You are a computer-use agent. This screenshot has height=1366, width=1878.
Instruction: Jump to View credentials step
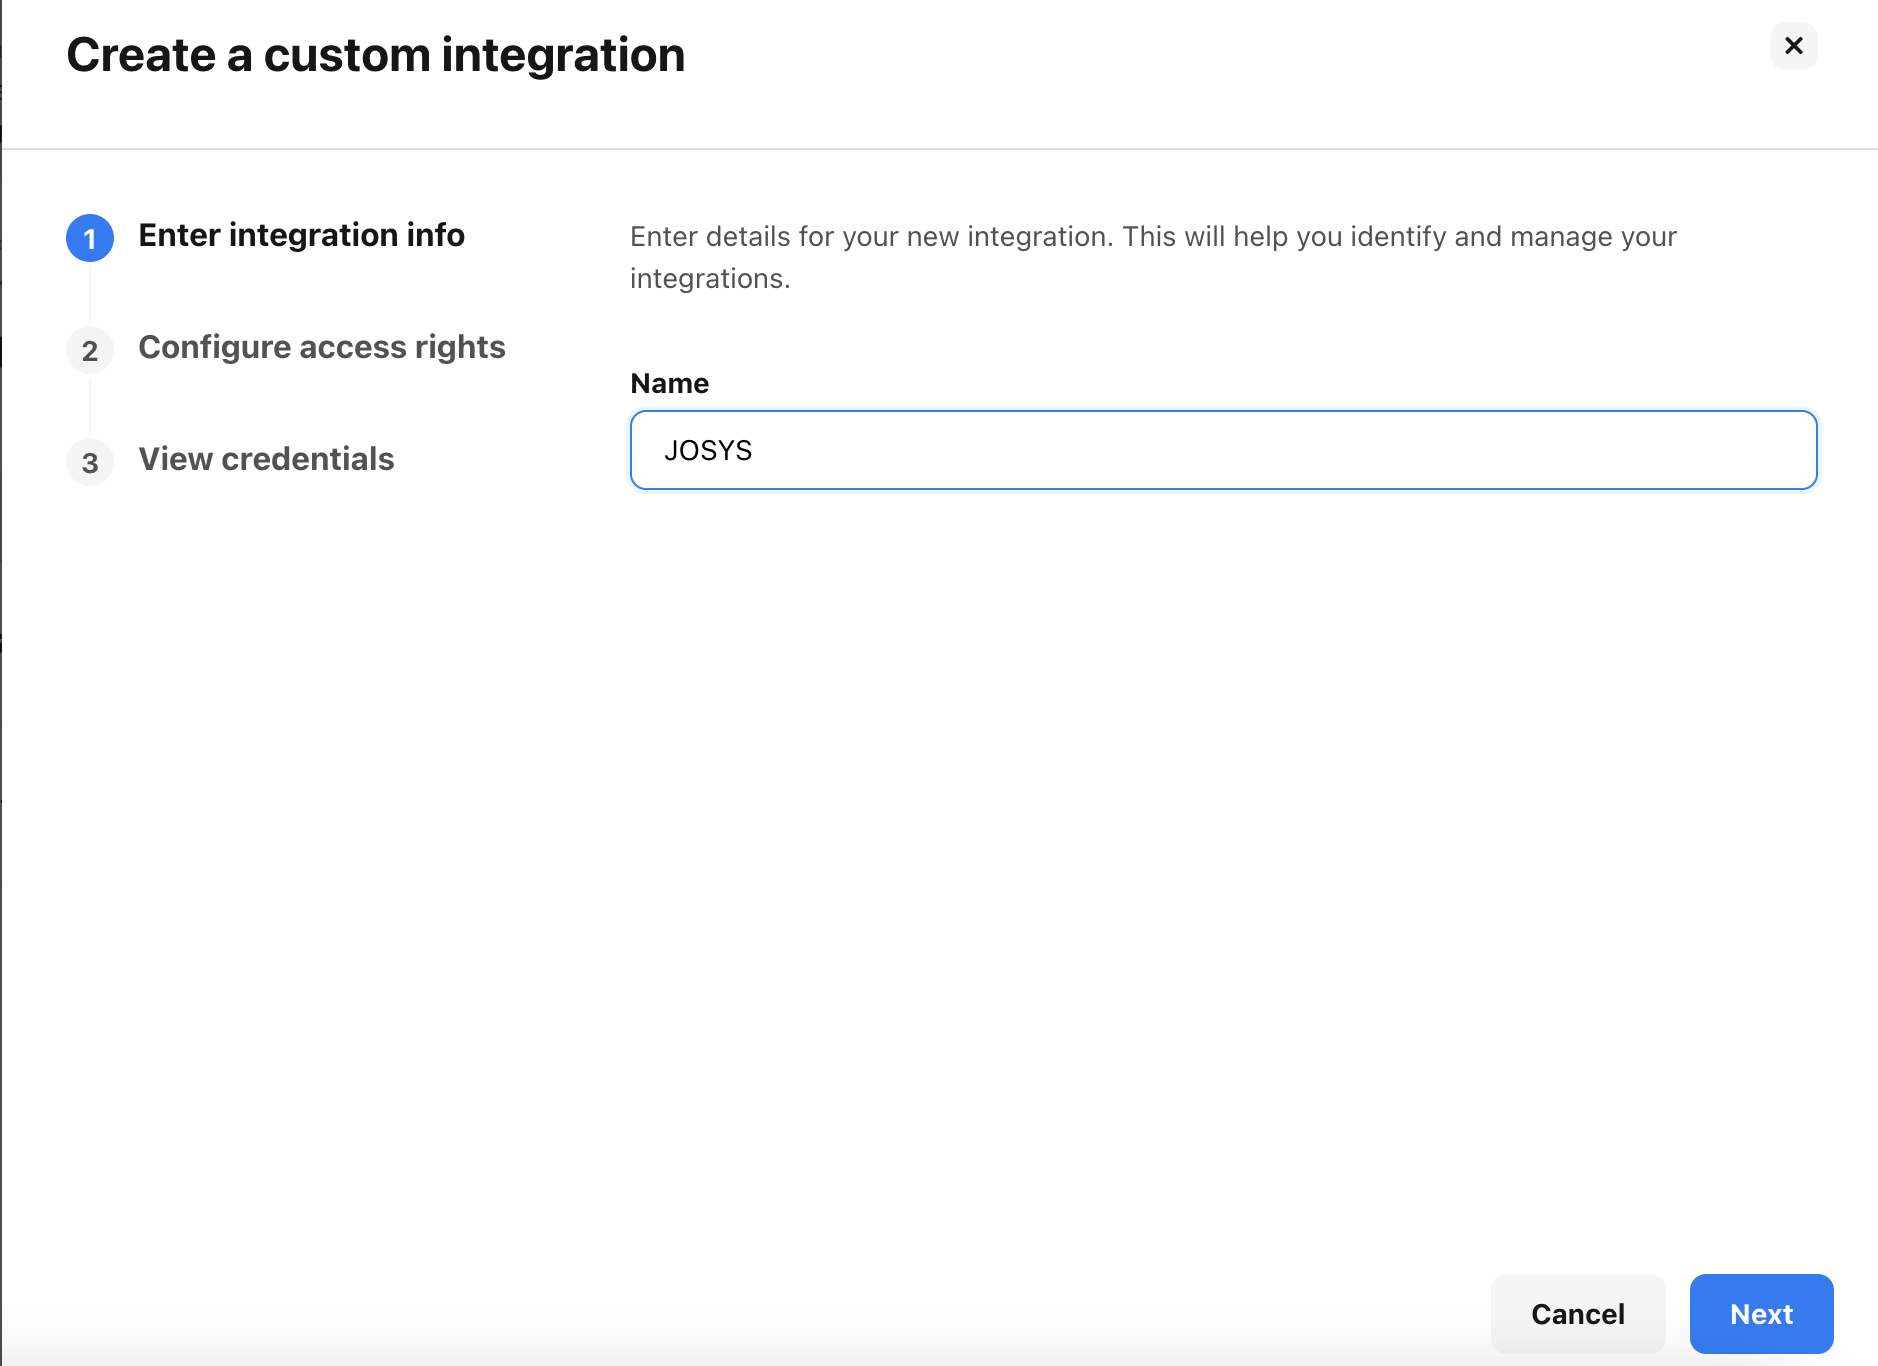click(x=266, y=459)
